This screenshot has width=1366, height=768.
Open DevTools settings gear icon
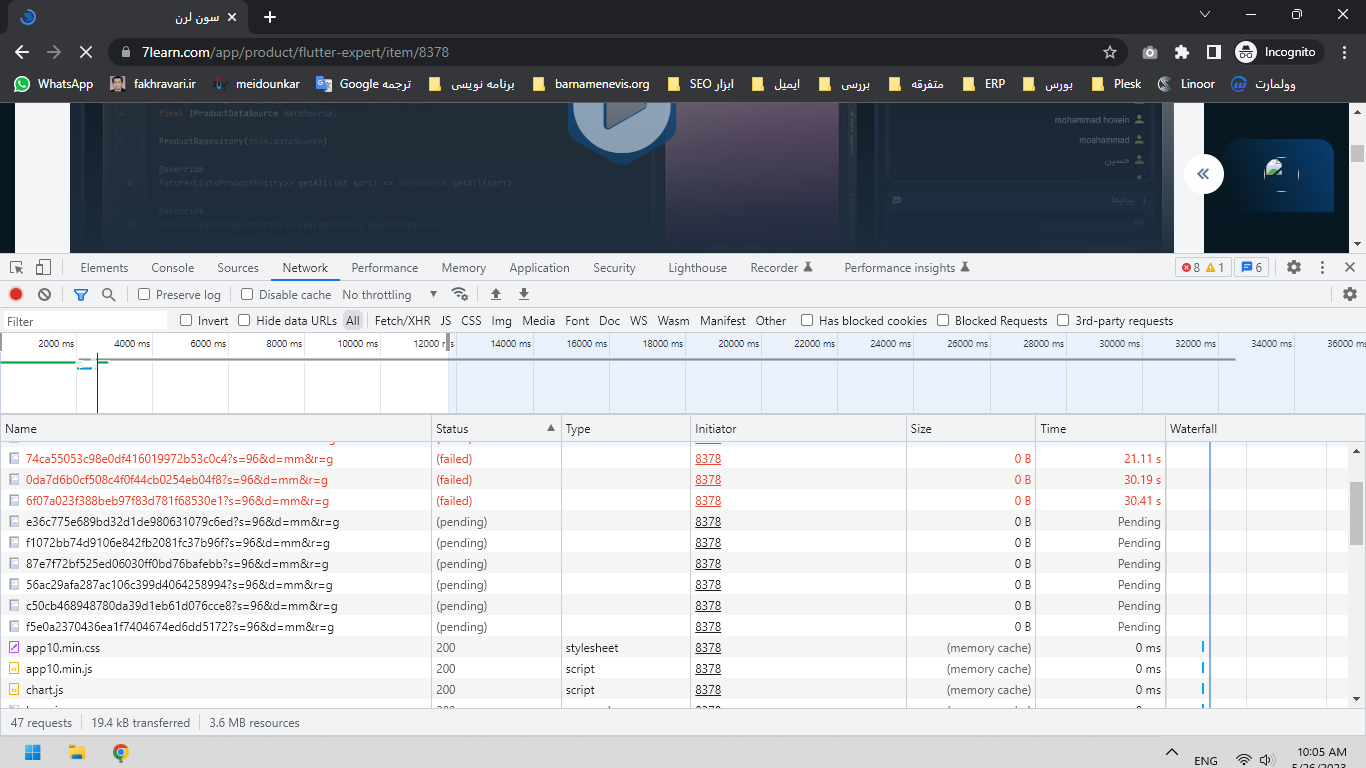click(x=1294, y=267)
